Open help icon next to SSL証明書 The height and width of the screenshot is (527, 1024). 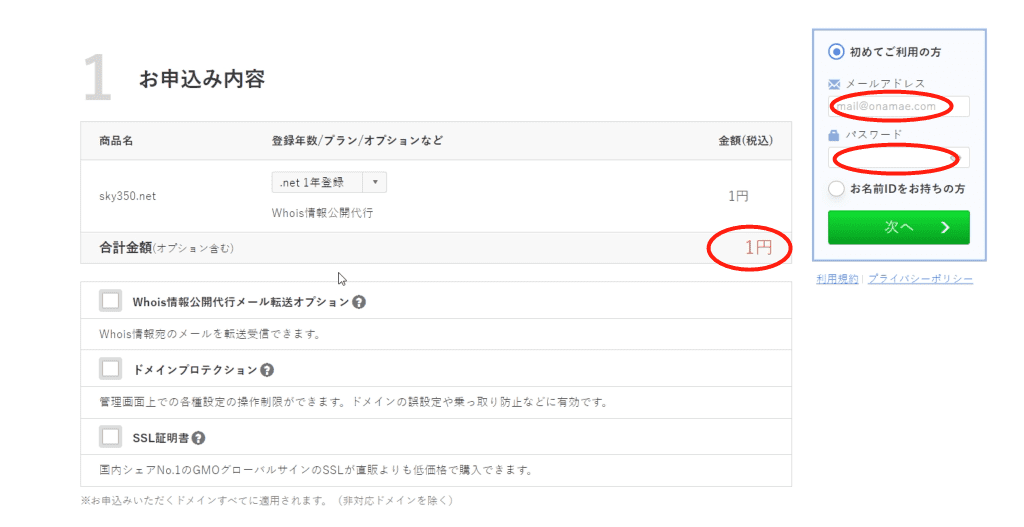pos(199,438)
